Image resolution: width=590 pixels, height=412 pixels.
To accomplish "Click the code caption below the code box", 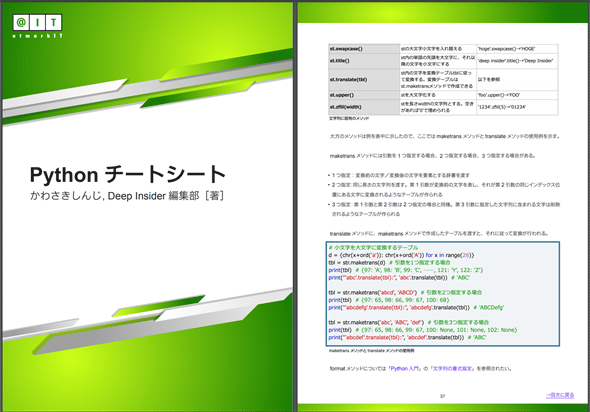I will coord(371,351).
